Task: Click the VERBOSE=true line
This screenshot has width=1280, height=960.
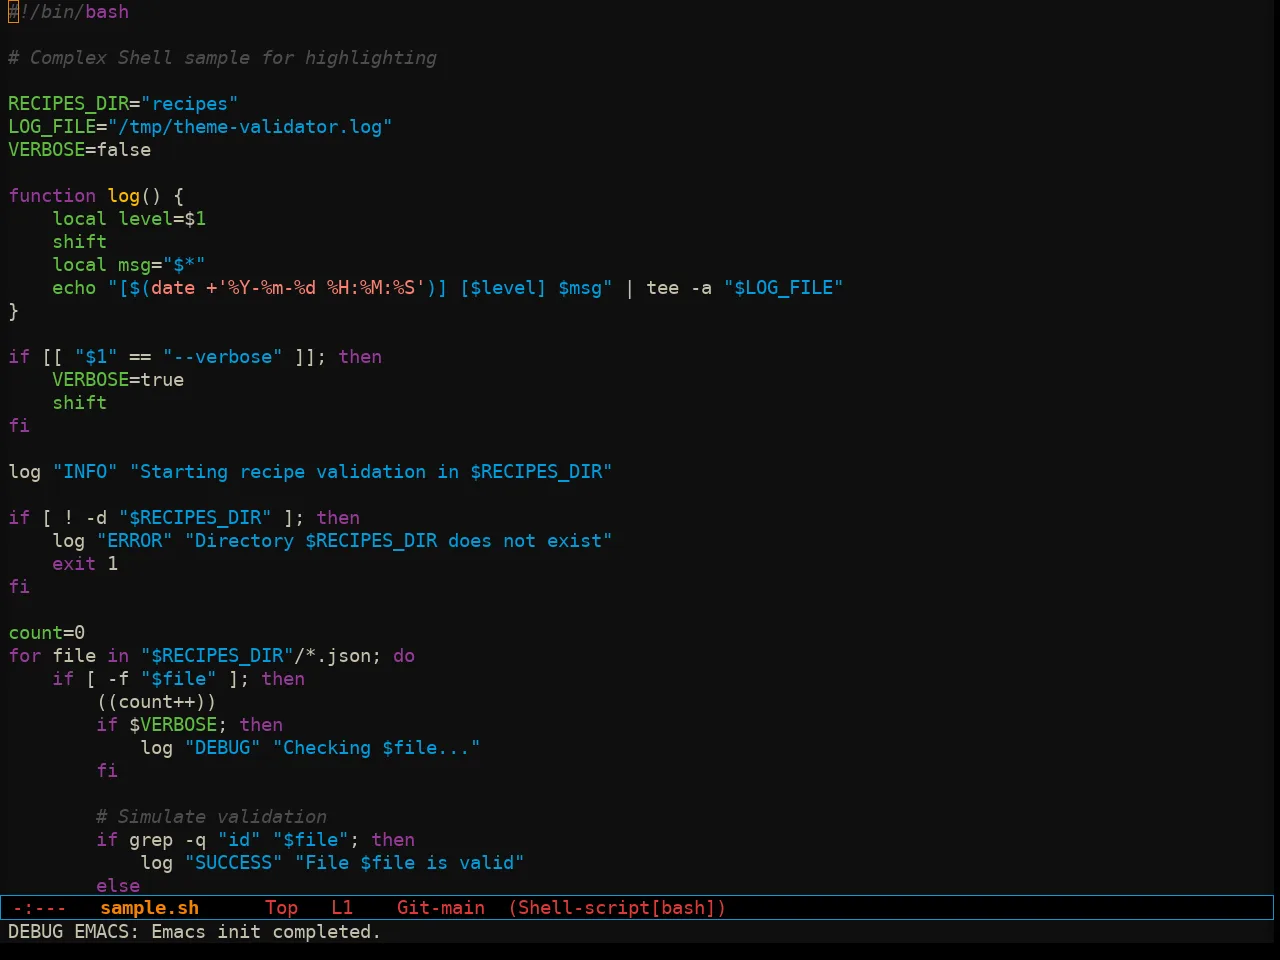Action: pyautogui.click(x=118, y=380)
